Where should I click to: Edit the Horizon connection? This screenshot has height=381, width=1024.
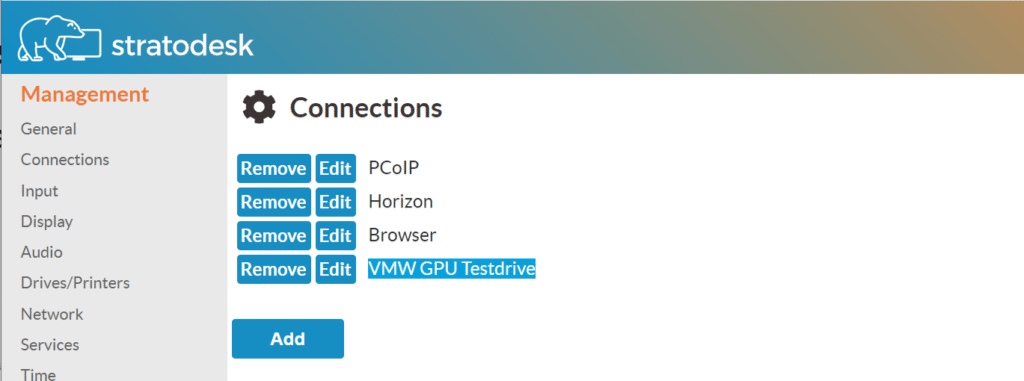pyautogui.click(x=336, y=202)
